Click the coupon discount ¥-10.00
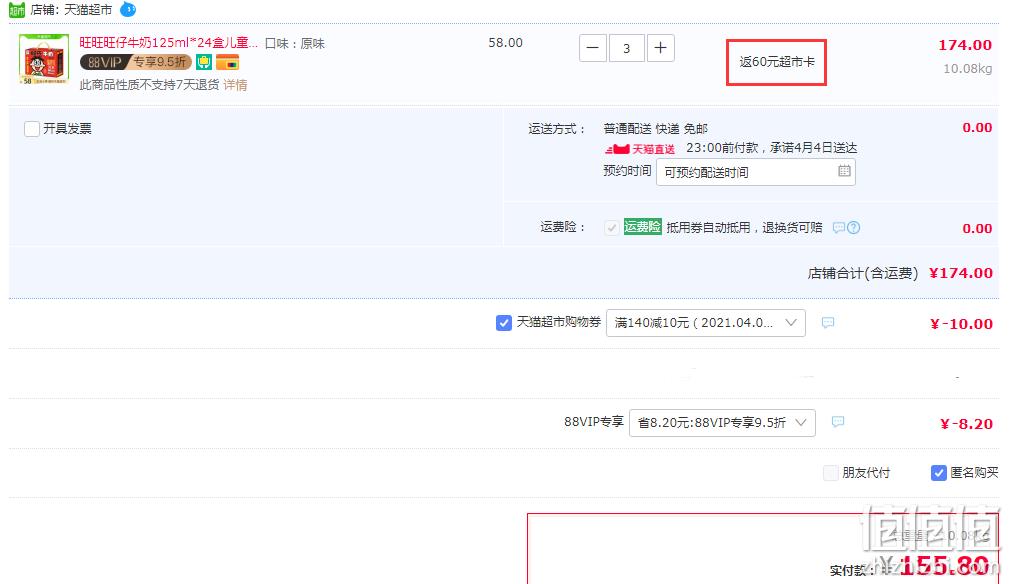Viewport: 1010px width, 584px height. click(x=961, y=324)
